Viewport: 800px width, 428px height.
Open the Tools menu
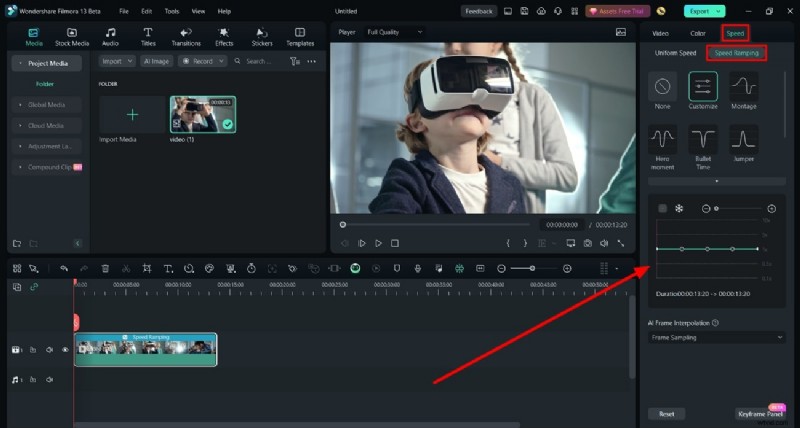172,11
